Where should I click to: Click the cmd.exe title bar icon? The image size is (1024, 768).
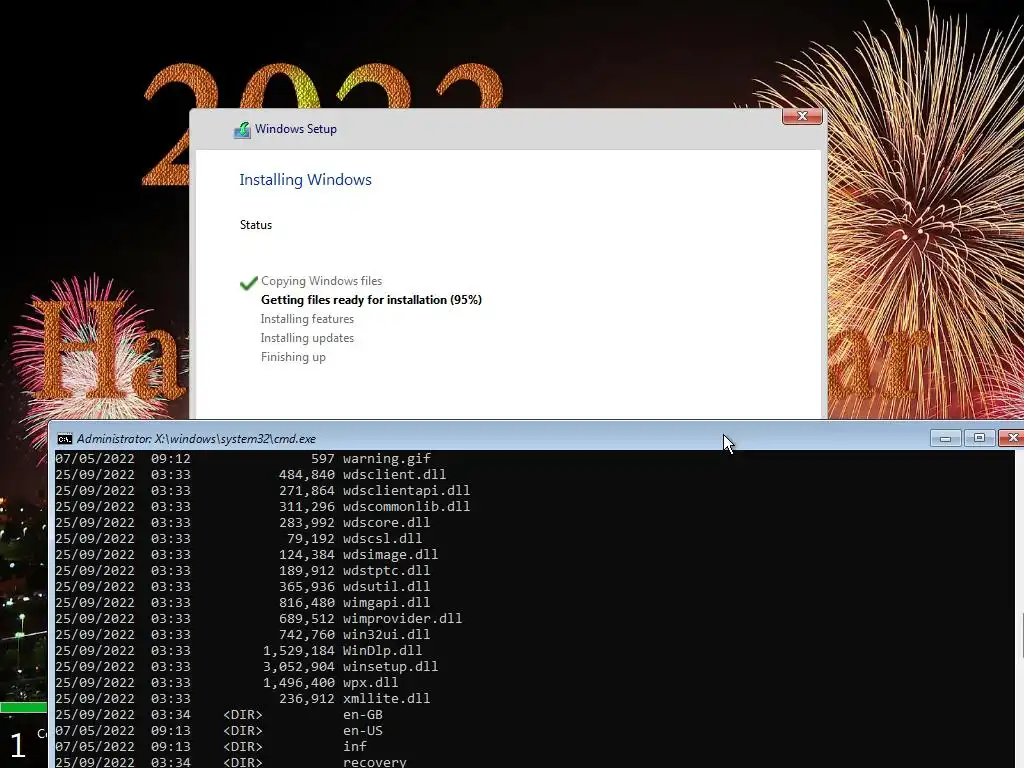tap(65, 439)
